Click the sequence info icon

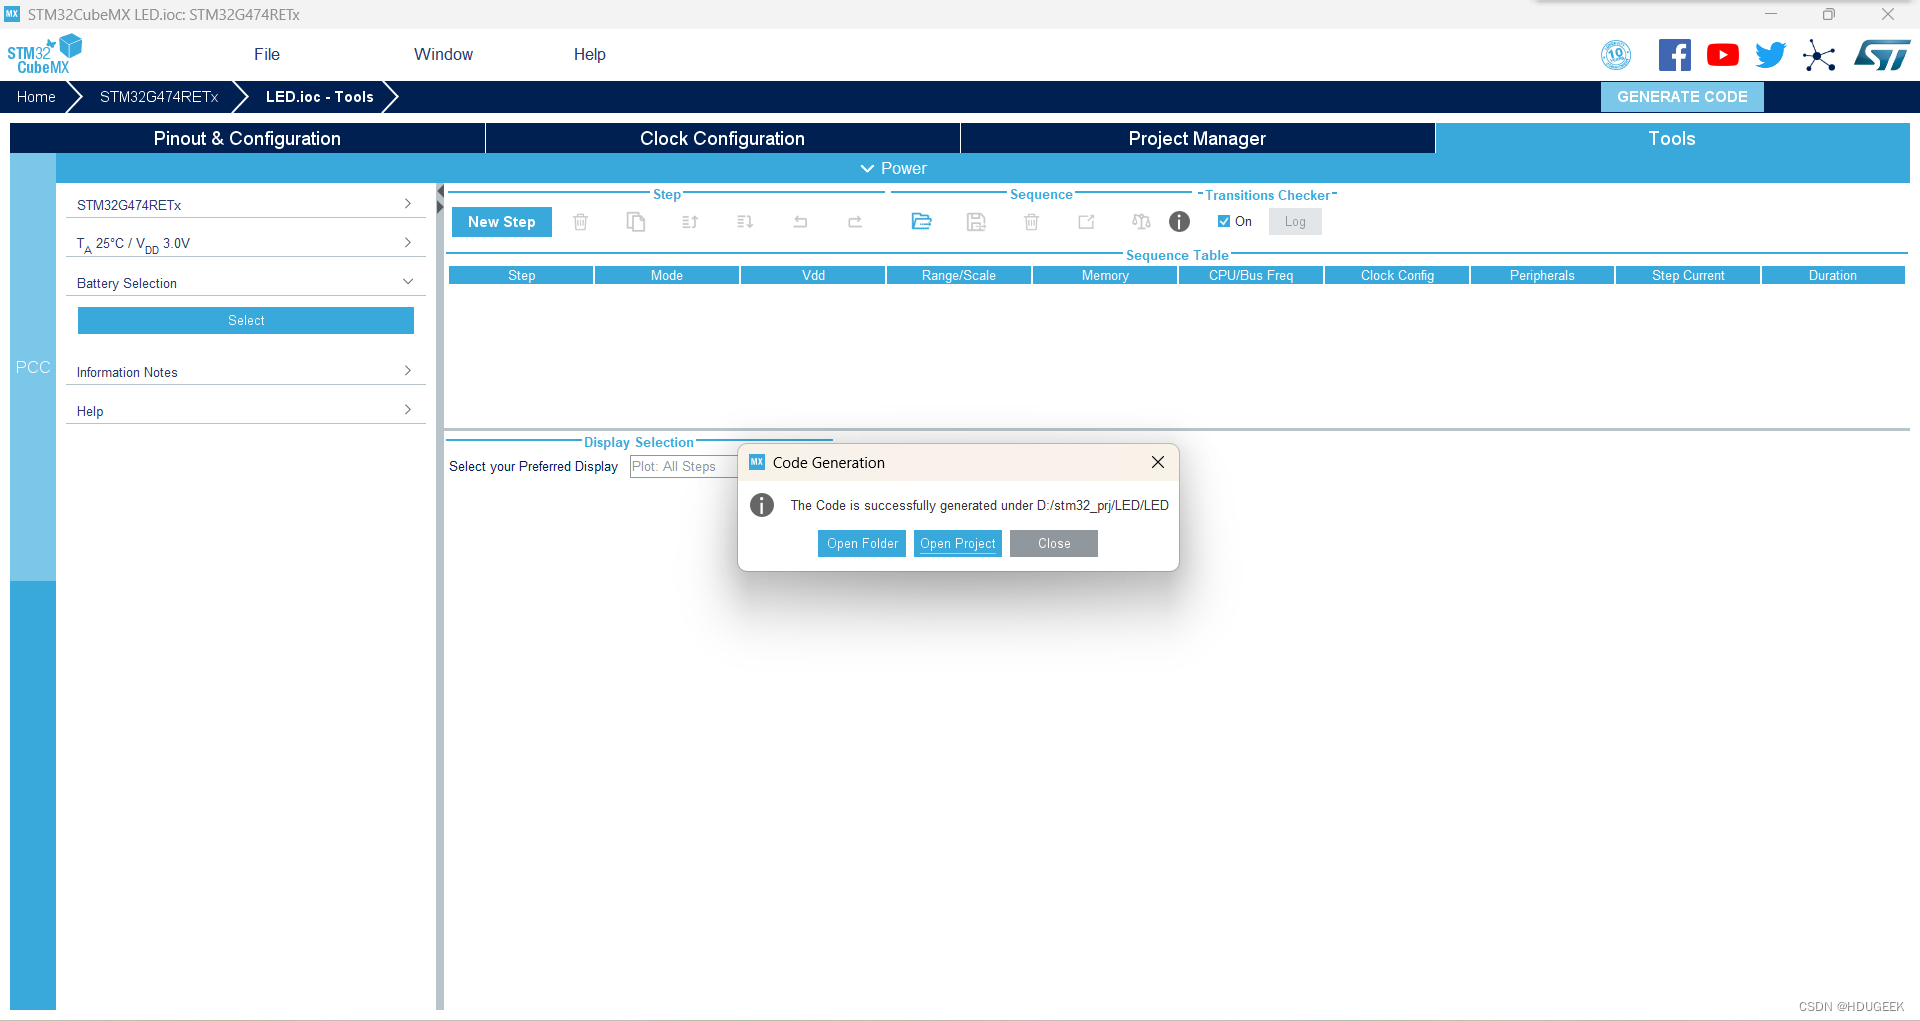point(1180,222)
